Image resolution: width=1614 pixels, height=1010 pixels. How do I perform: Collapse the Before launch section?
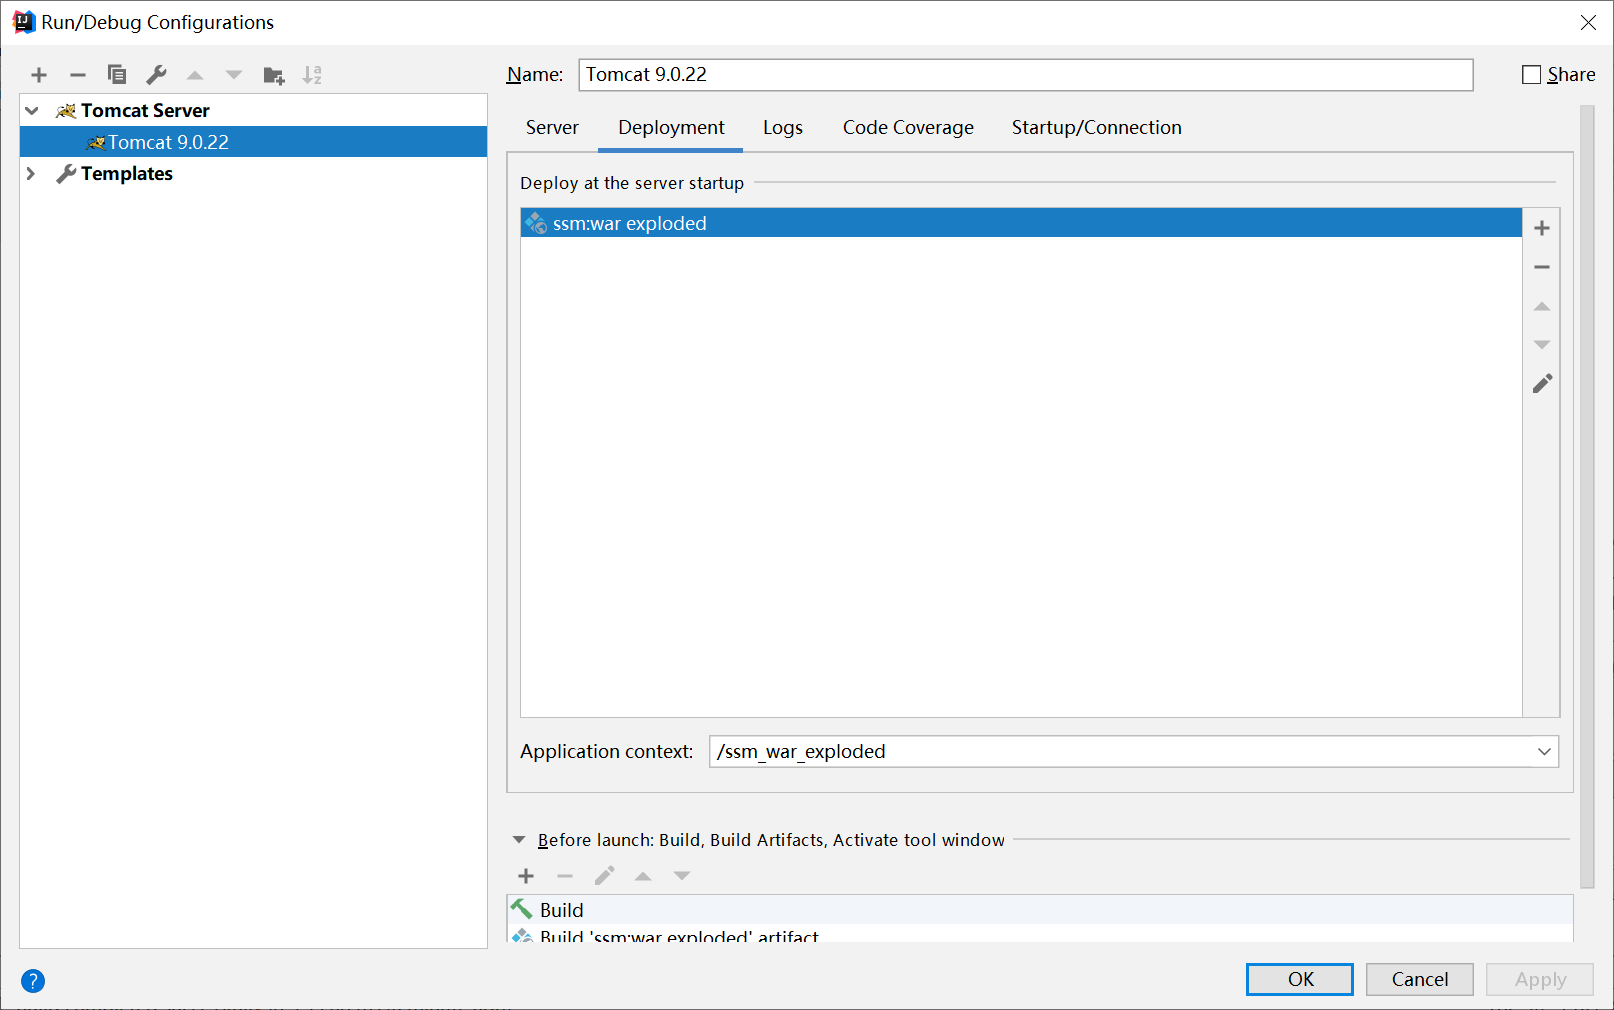tap(518, 840)
